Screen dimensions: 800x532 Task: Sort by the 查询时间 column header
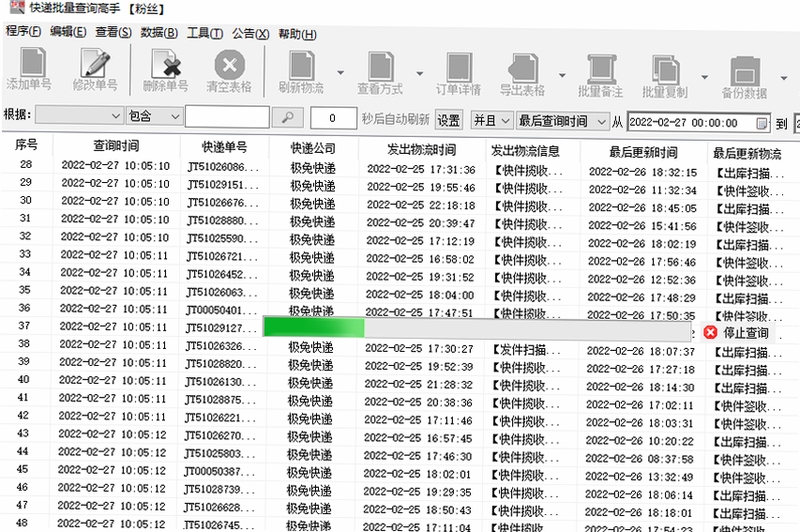[116, 145]
